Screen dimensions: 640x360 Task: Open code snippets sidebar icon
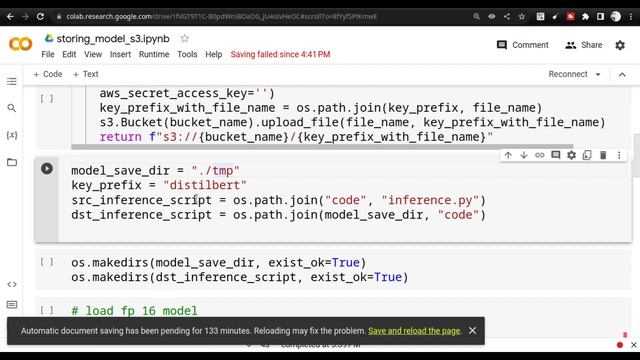click(12, 284)
